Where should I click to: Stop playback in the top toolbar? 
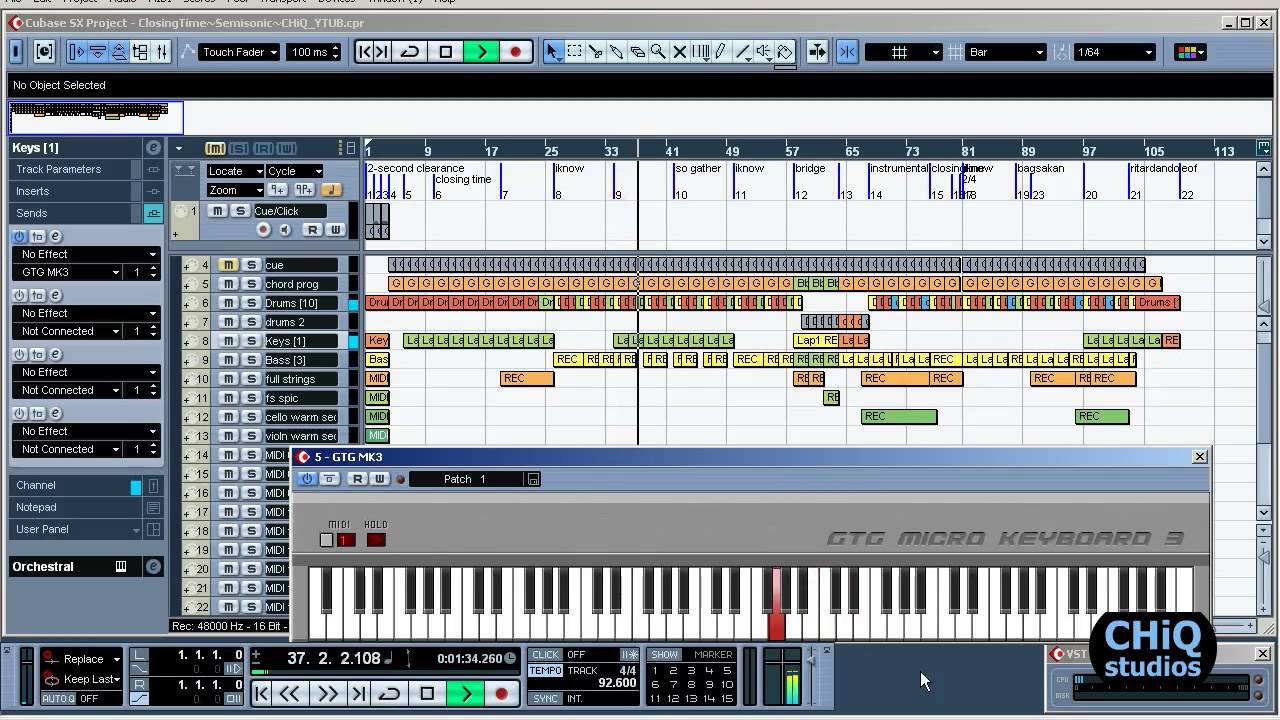pos(446,52)
